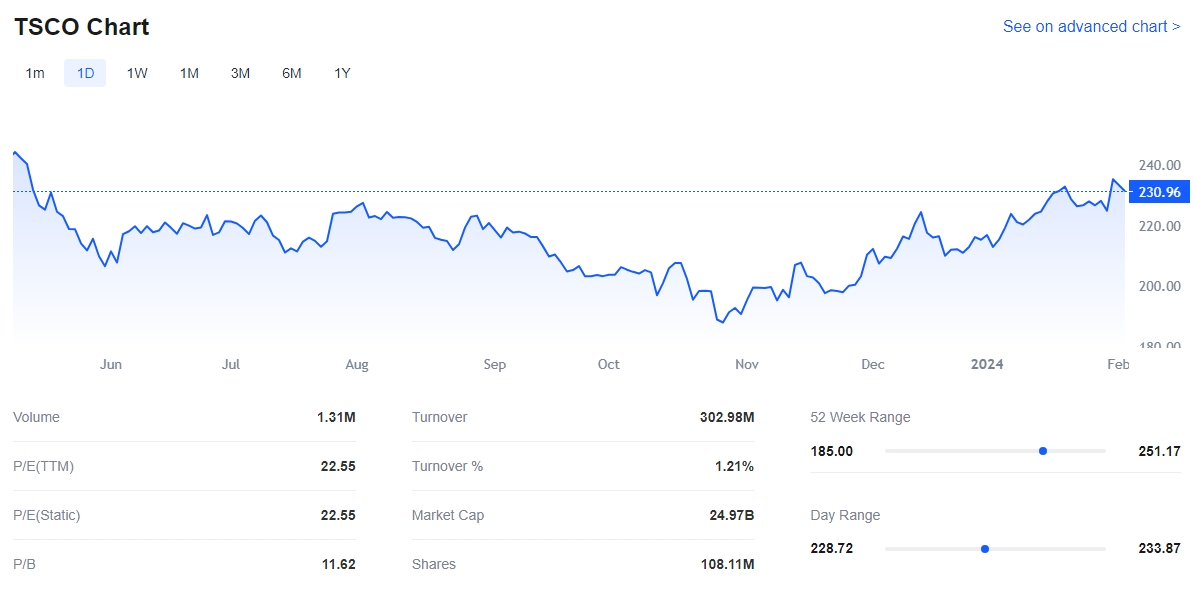
Task: Click the 230.96 current price label
Action: 1158,192
